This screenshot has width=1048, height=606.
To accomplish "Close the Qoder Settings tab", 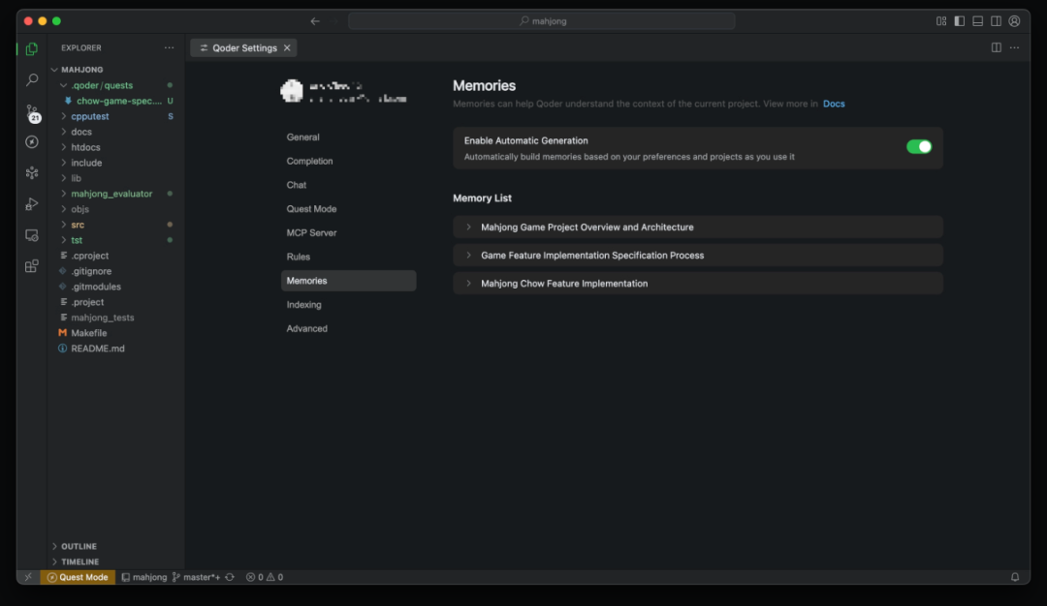I will 287,48.
